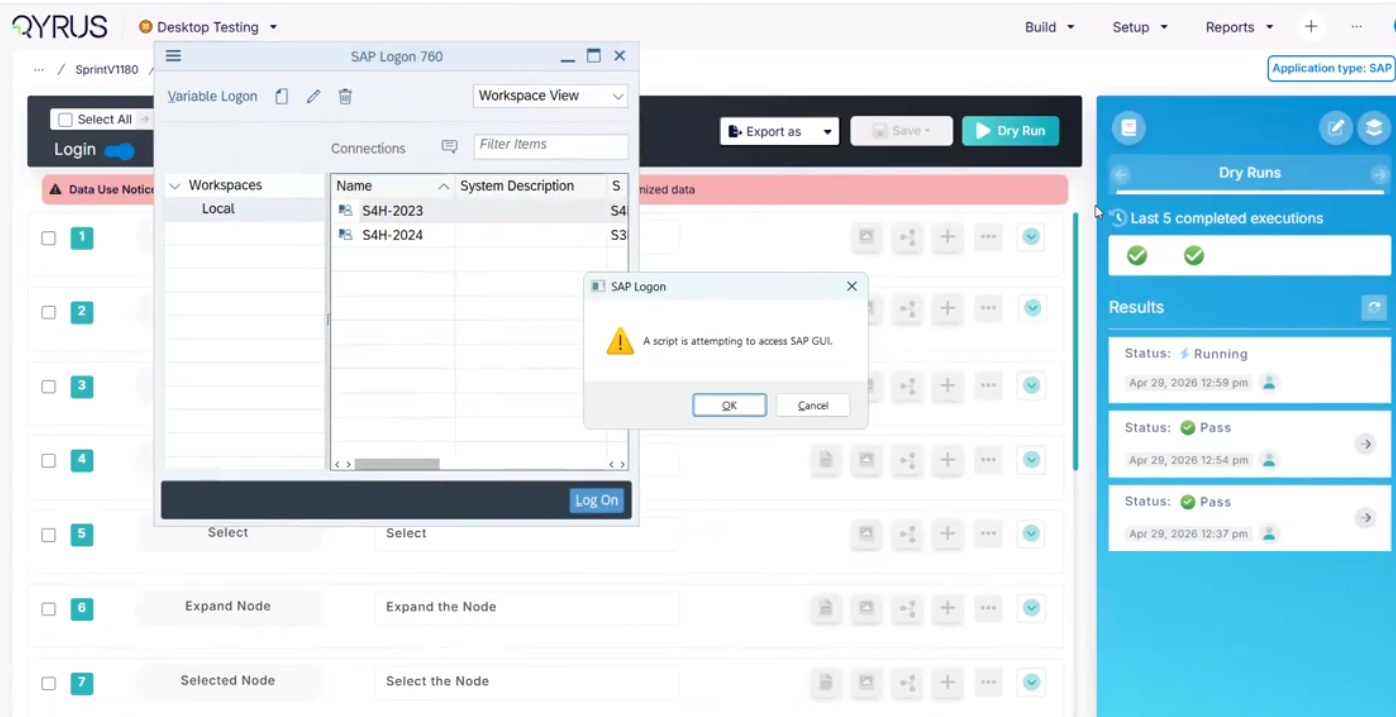
Task: Click the breadcrumb ellipsis
Action: tap(38, 70)
